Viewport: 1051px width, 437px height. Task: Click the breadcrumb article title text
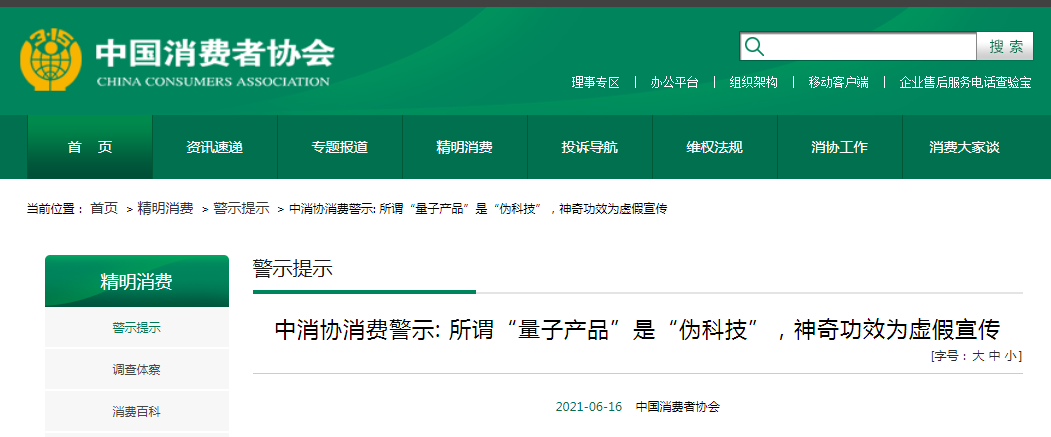pyautogui.click(x=478, y=208)
